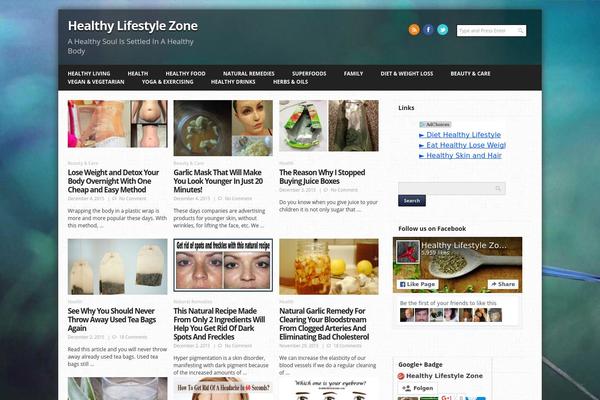Click the Facebook page profile picture

(408, 252)
